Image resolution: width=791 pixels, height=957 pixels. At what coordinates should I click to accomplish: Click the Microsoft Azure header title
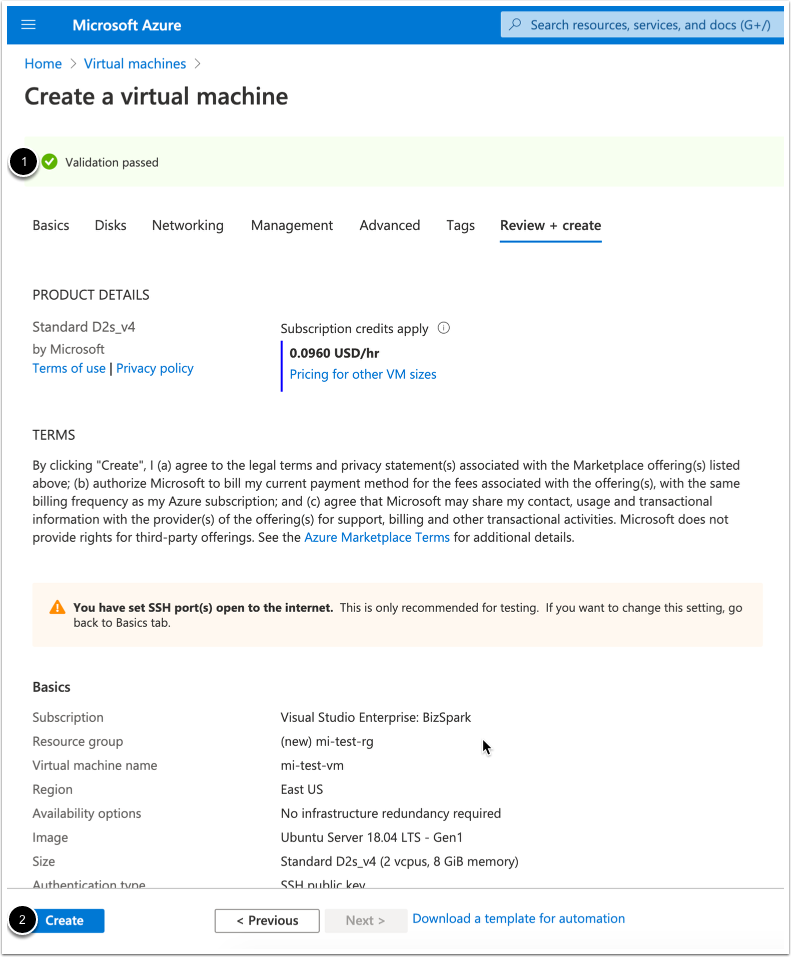click(126, 25)
